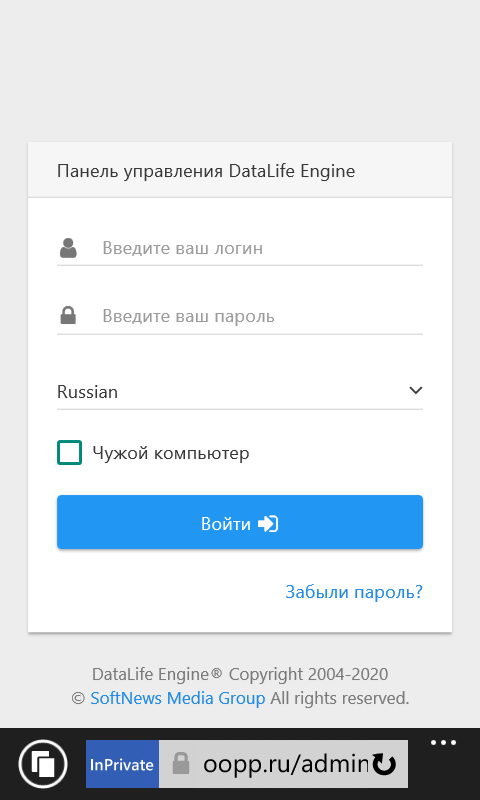Click the padlock icon beside password field
480x800 pixels.
[68, 315]
